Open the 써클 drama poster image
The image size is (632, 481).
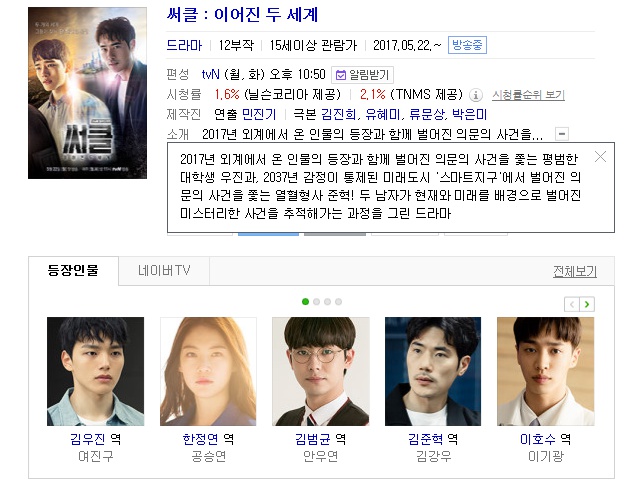87,93
